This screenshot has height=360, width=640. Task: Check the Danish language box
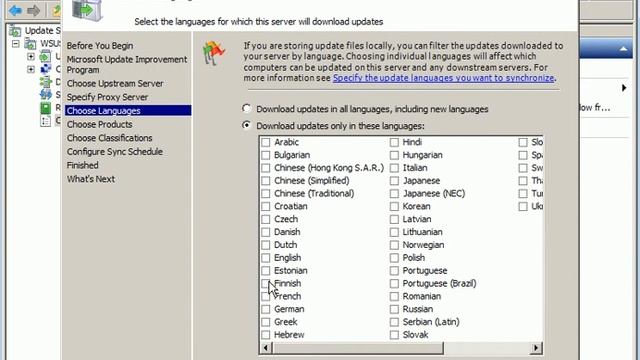point(266,232)
